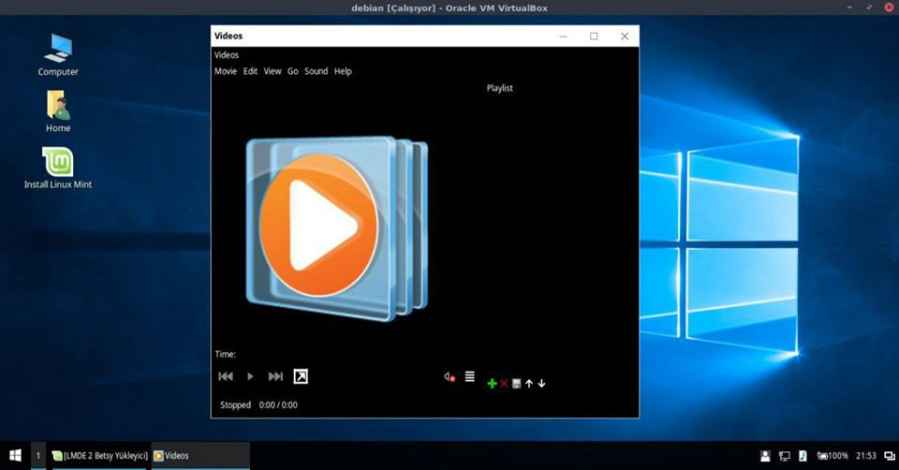The image size is (899, 470).
Task: Open the user applet in system tray
Action: (765, 456)
